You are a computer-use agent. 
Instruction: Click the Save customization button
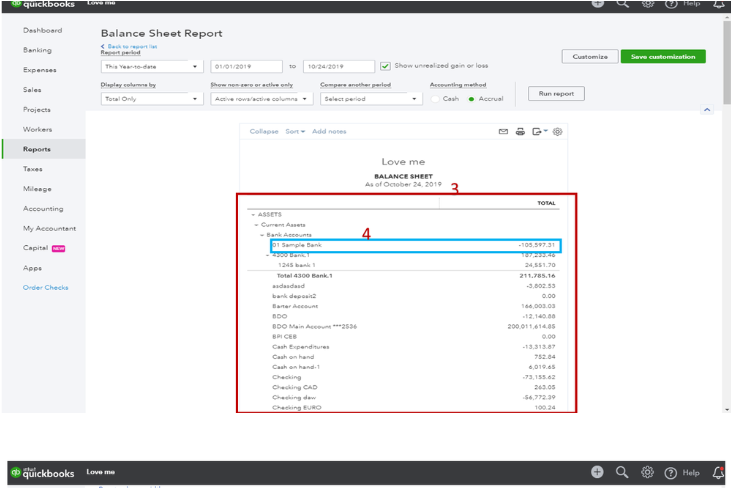tap(663, 56)
